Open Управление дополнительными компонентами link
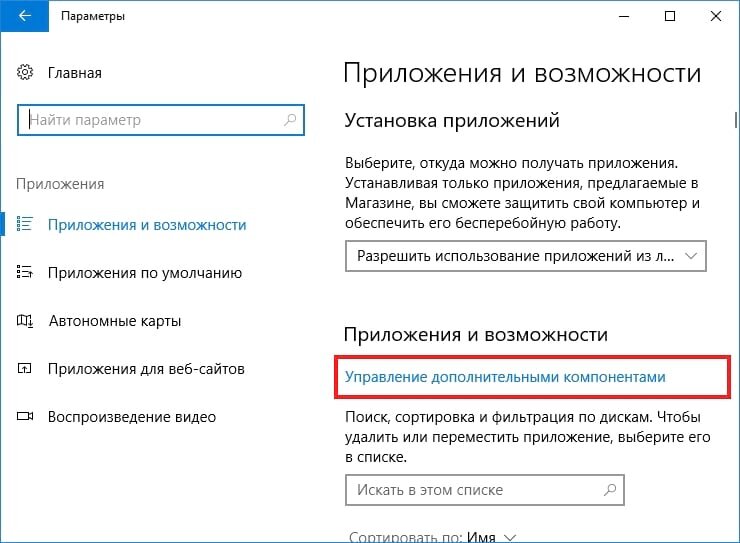 point(505,377)
